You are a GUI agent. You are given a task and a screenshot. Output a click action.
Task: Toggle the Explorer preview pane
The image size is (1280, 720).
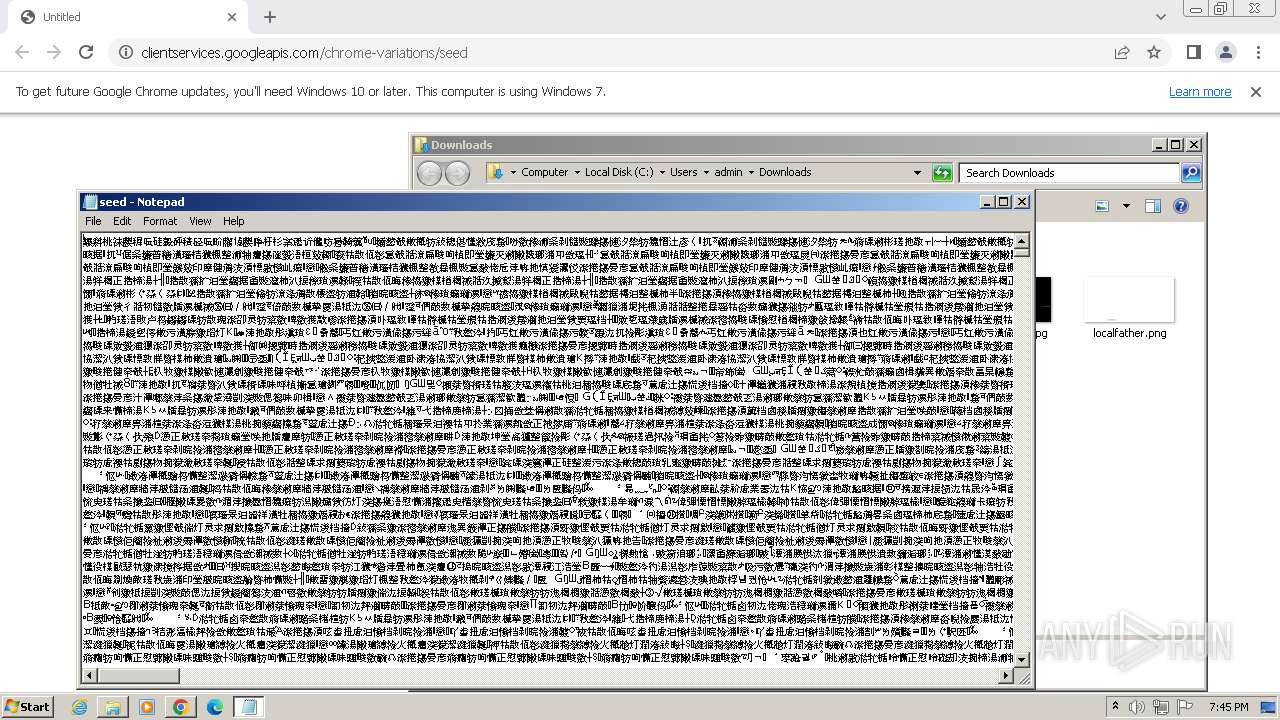1153,206
